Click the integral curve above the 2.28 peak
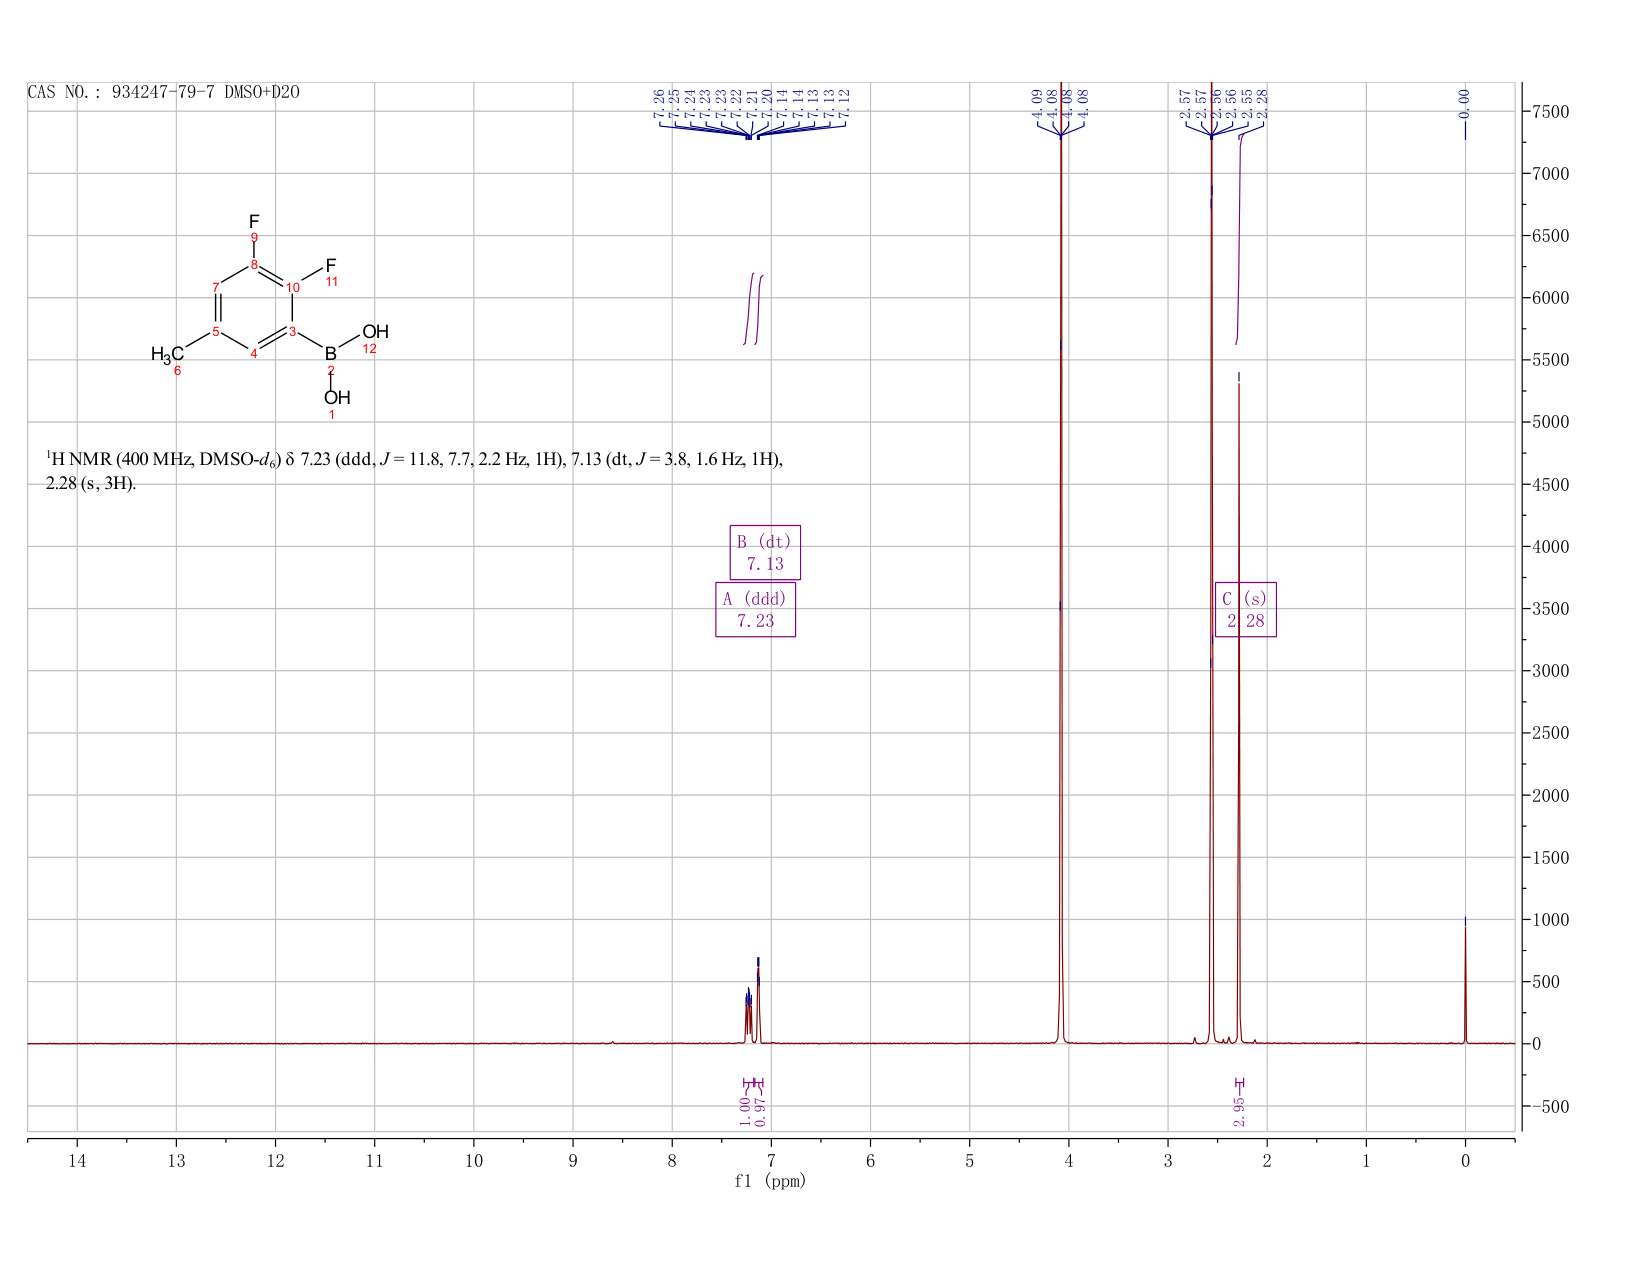1650x1275 pixels. 1239,240
